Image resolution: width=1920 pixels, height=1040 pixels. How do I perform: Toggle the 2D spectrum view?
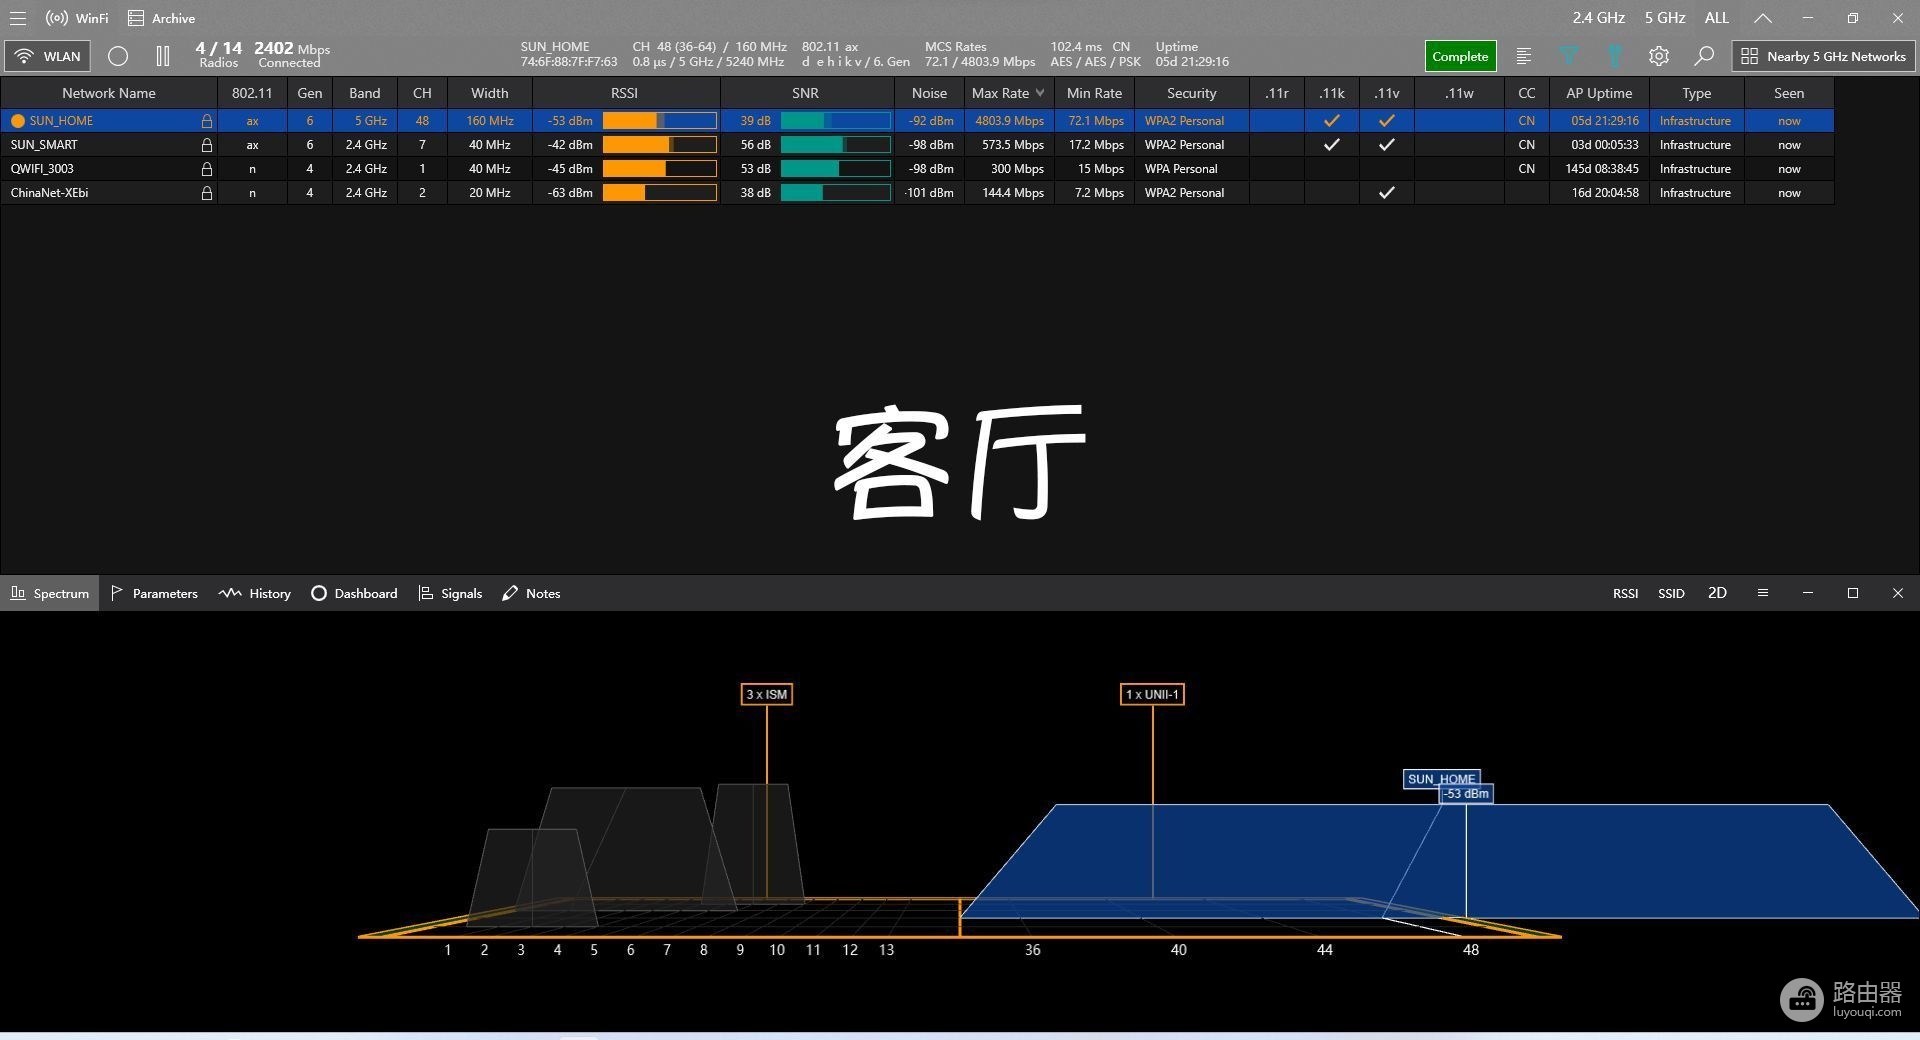pyautogui.click(x=1717, y=593)
